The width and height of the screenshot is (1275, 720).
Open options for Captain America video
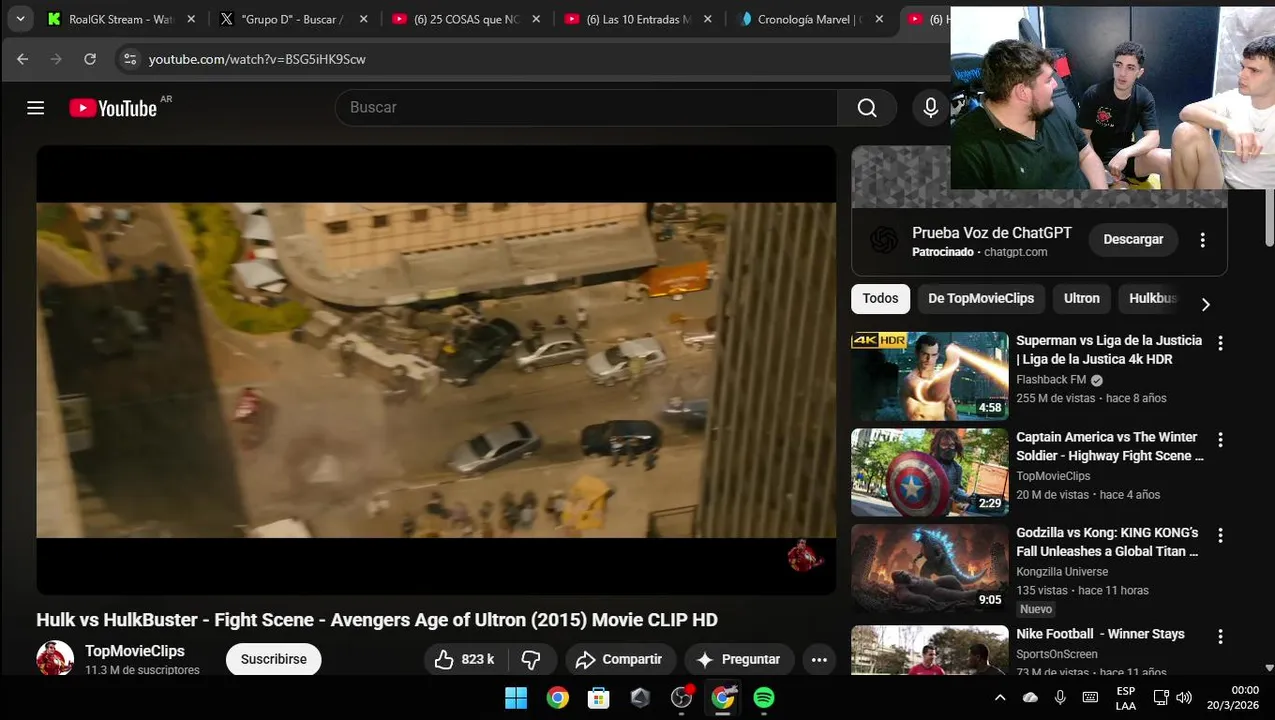(1220, 440)
